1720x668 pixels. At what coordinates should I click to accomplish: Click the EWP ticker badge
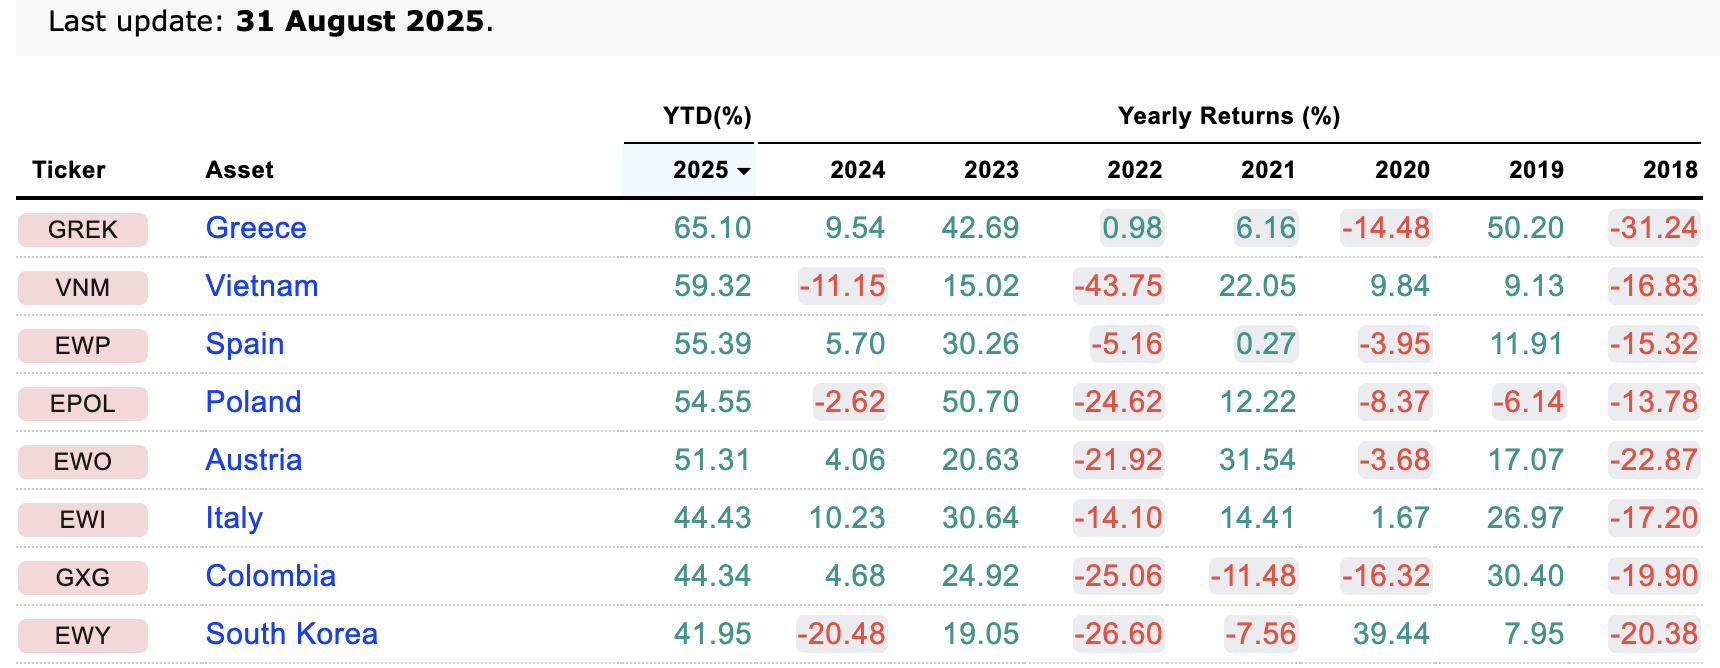point(83,346)
